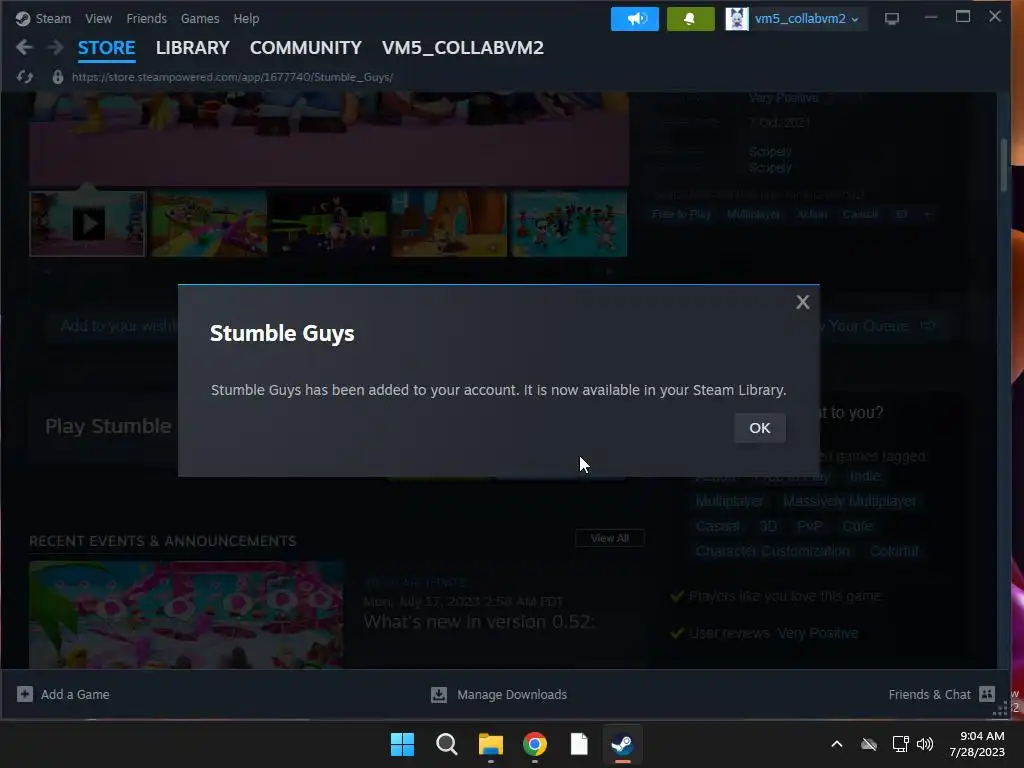This screenshot has width=1024, height=768.
Task: Select the second screenshot thumbnail
Action: 208,223
